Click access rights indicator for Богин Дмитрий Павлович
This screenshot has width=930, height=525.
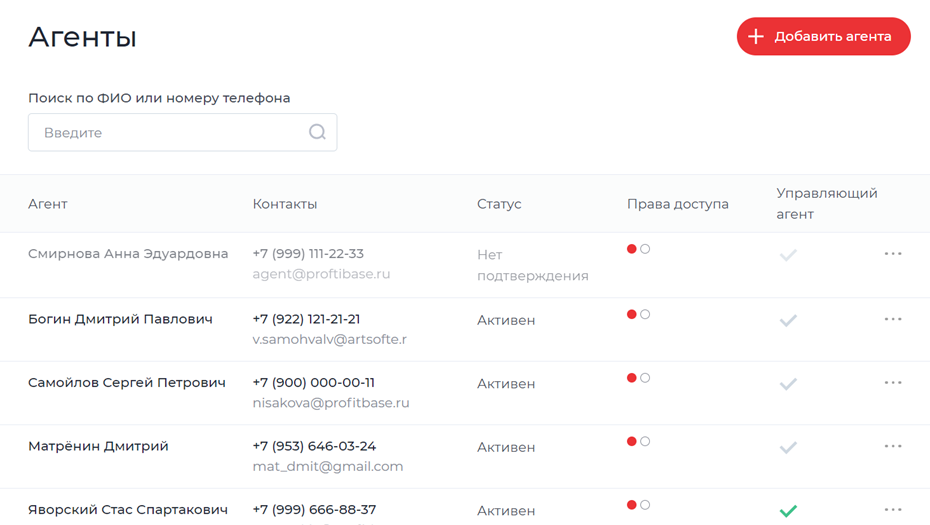point(638,314)
